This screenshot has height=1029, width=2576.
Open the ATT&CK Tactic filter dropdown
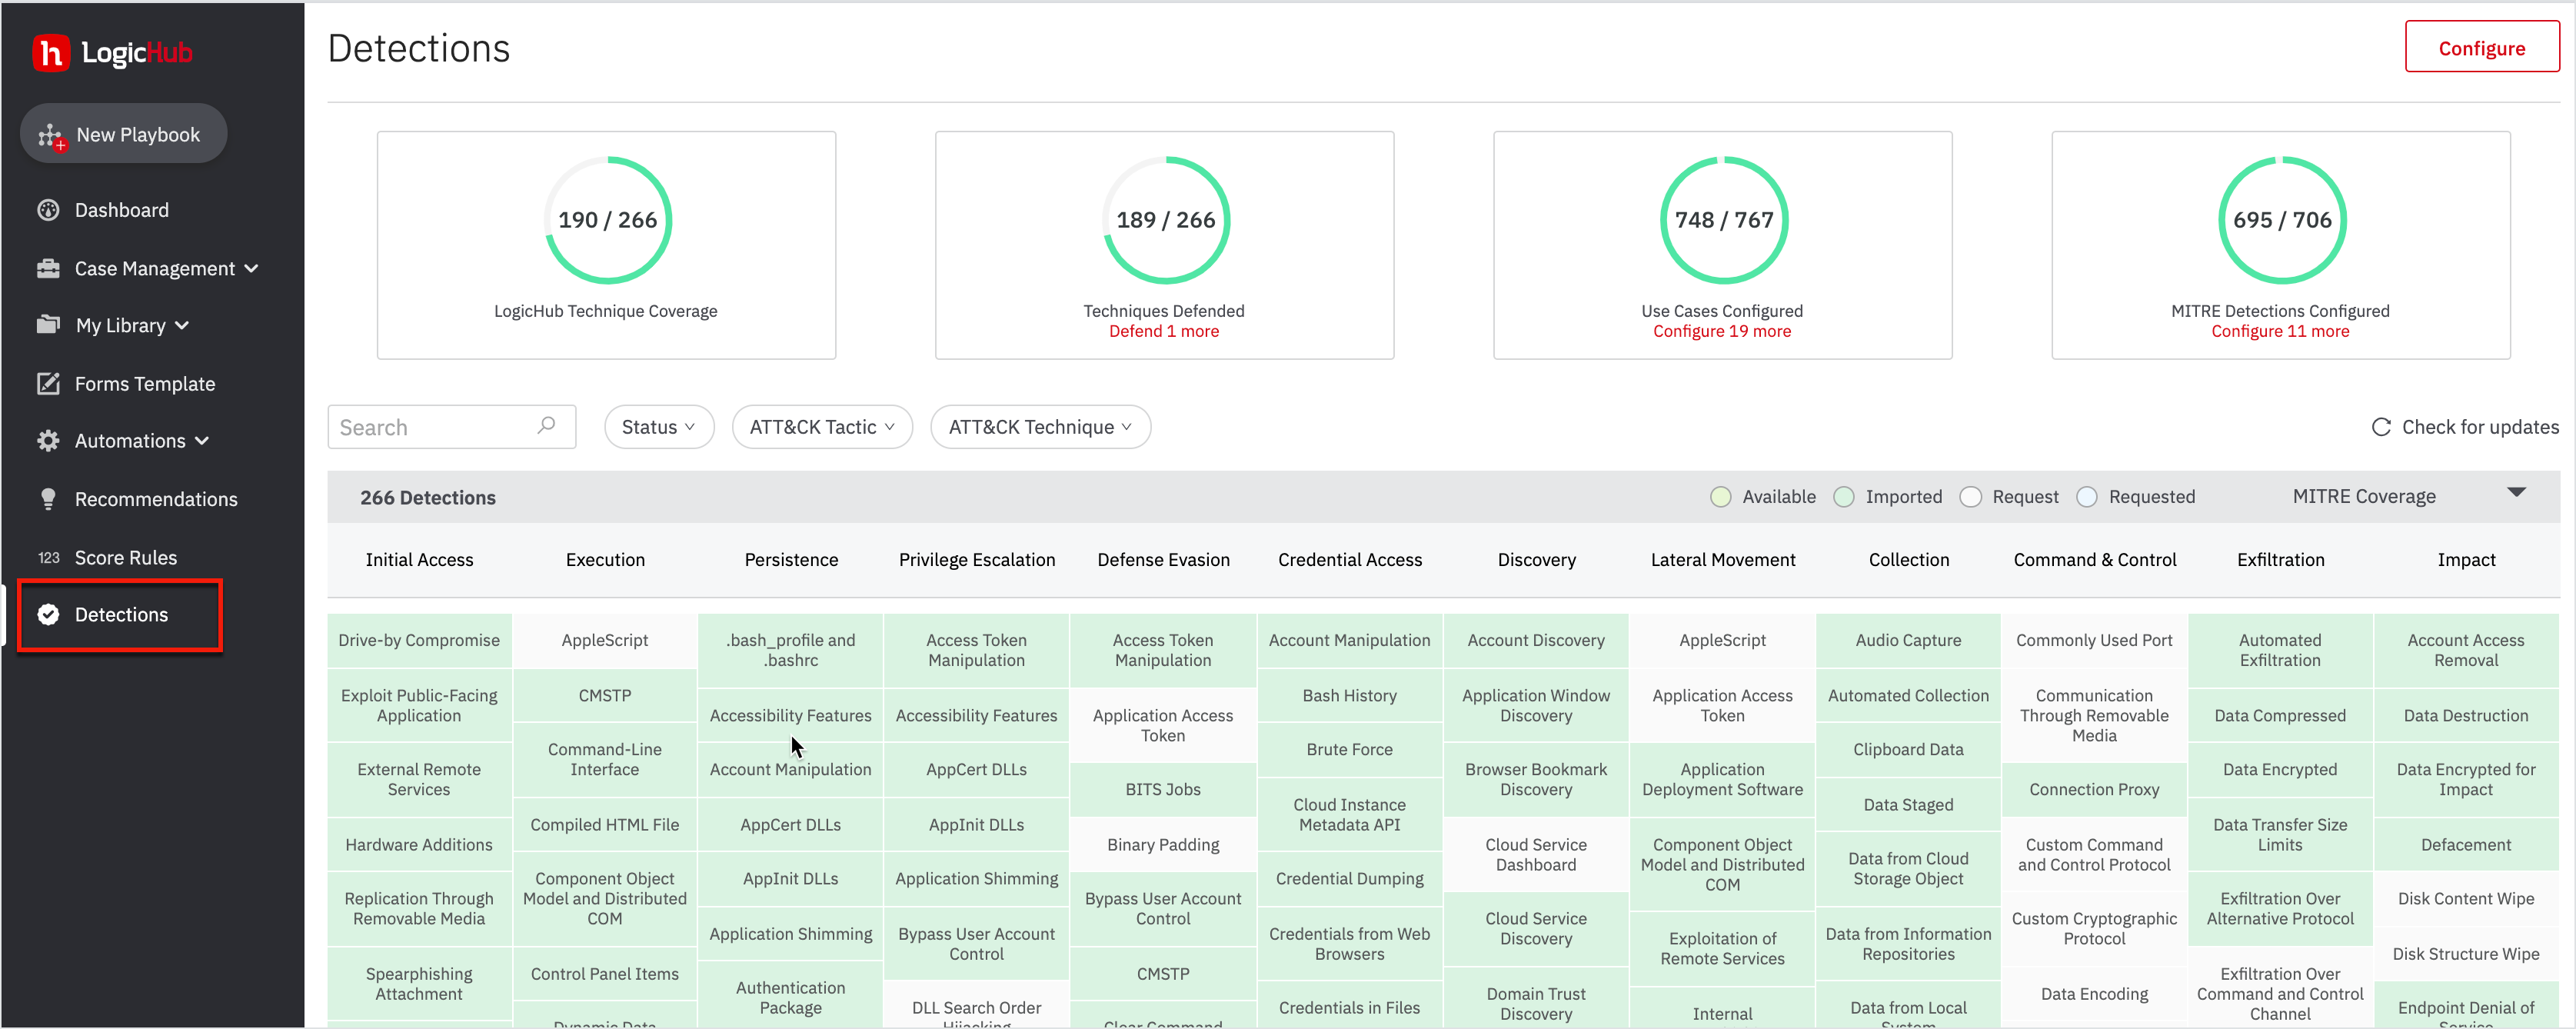click(x=822, y=427)
